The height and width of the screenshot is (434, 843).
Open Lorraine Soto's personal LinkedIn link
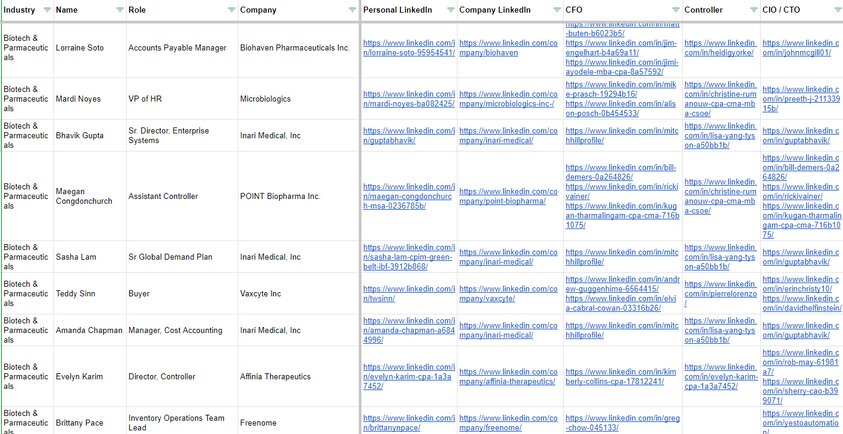point(409,48)
